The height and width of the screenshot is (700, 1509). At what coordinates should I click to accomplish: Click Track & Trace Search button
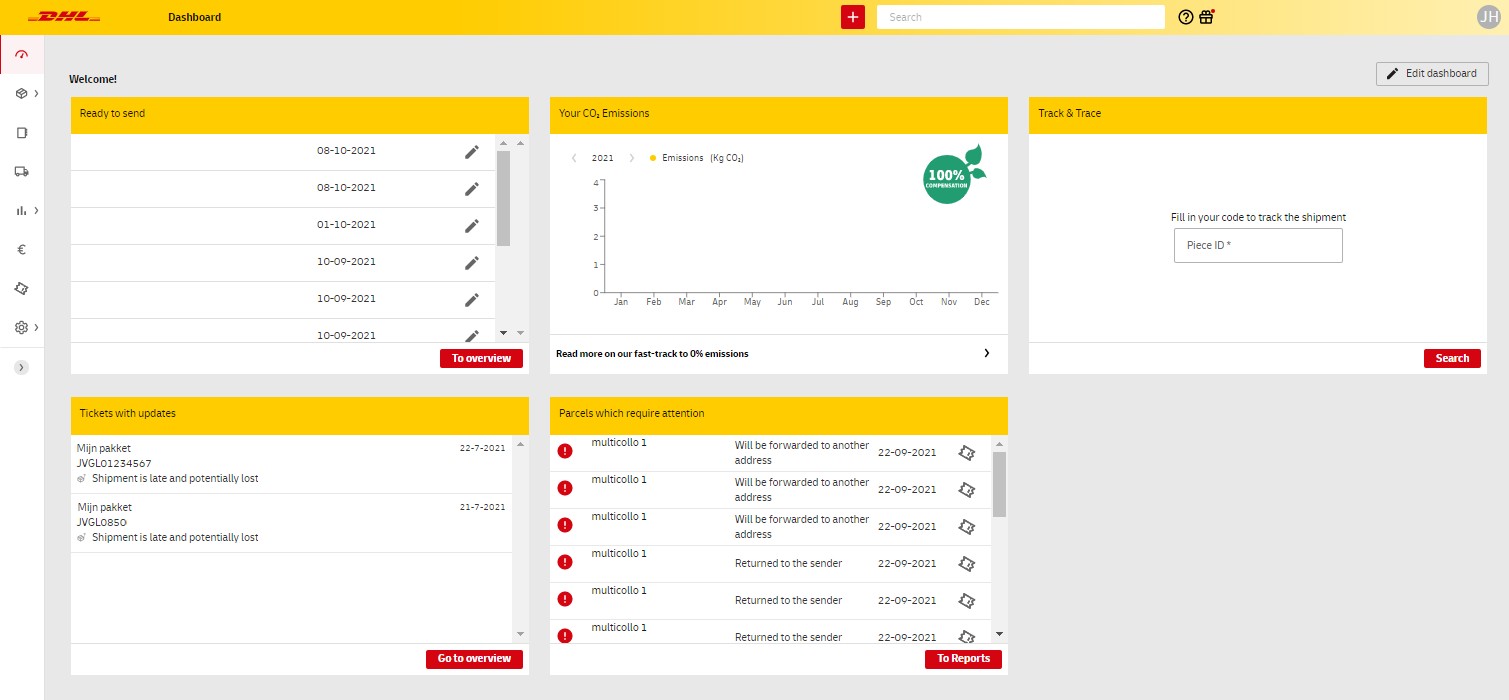click(1452, 358)
